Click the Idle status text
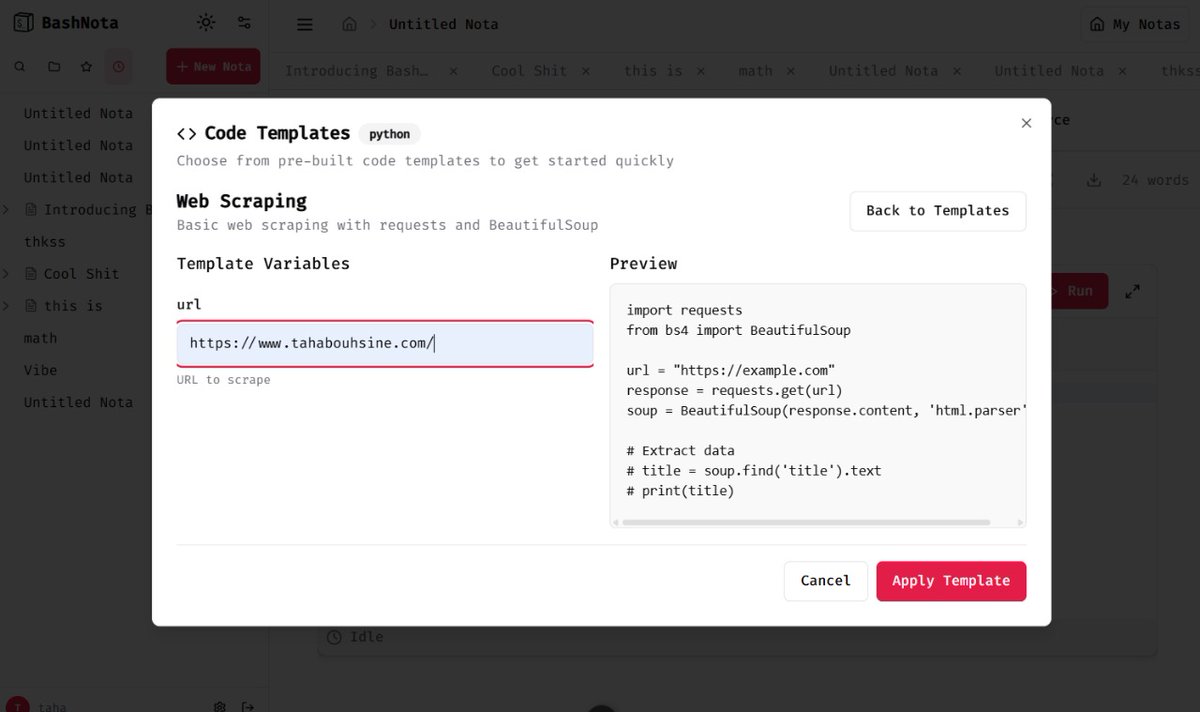Image resolution: width=1200 pixels, height=712 pixels. click(367, 637)
